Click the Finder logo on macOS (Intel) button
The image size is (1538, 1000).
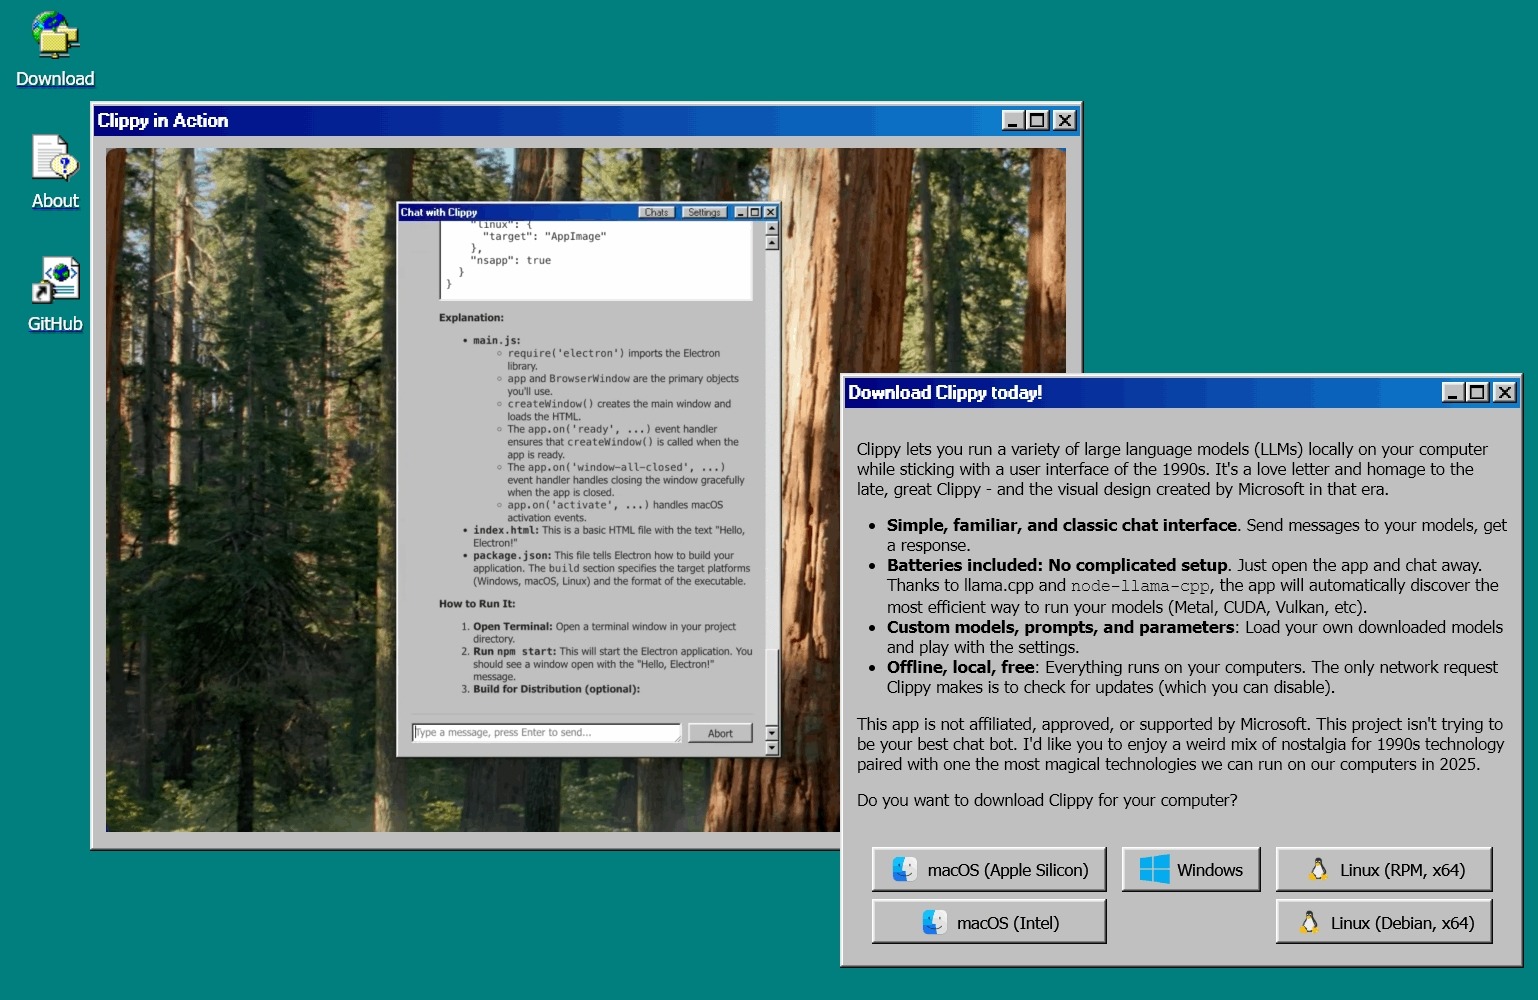[x=934, y=922]
